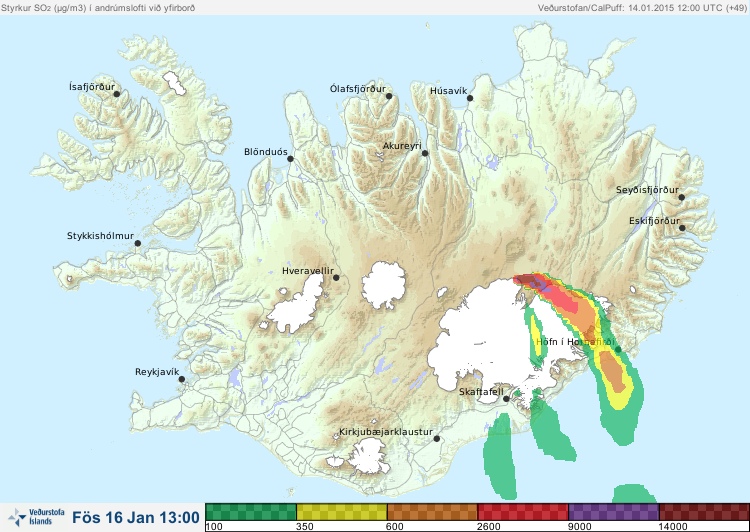
Task: Click the '100' legend value
Action: pos(214,527)
